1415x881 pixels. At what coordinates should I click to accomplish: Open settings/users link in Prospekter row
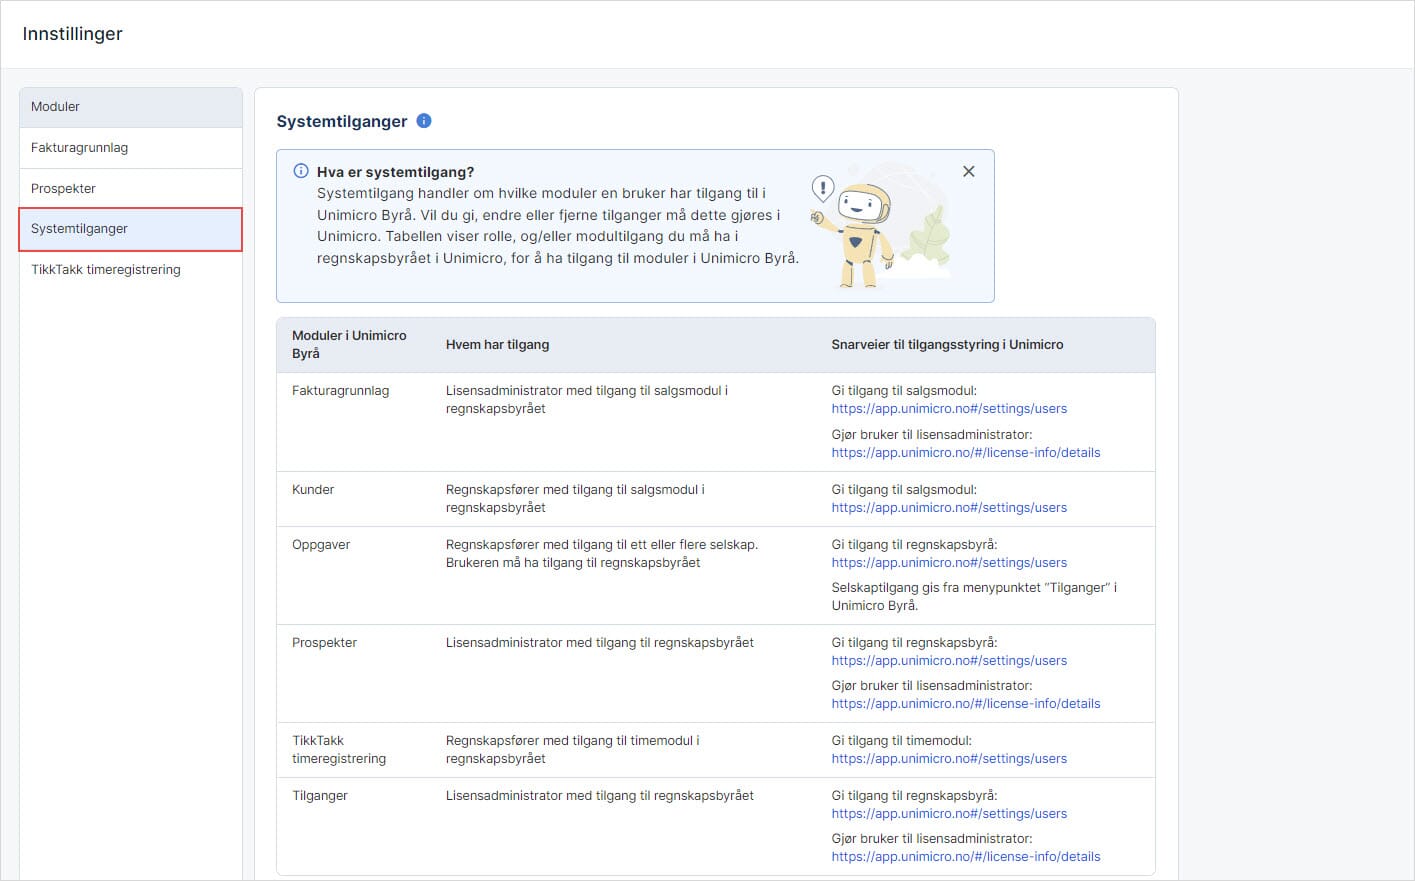pos(949,661)
